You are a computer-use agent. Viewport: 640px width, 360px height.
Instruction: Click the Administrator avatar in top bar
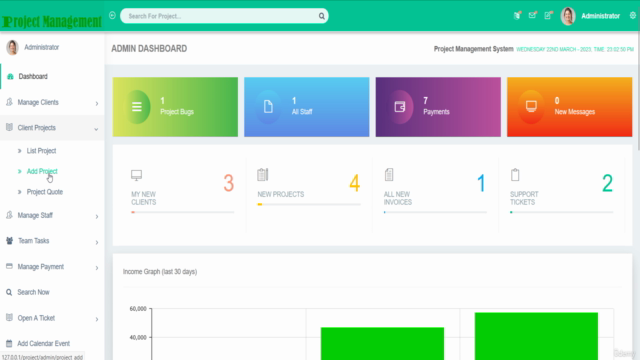[x=568, y=16]
